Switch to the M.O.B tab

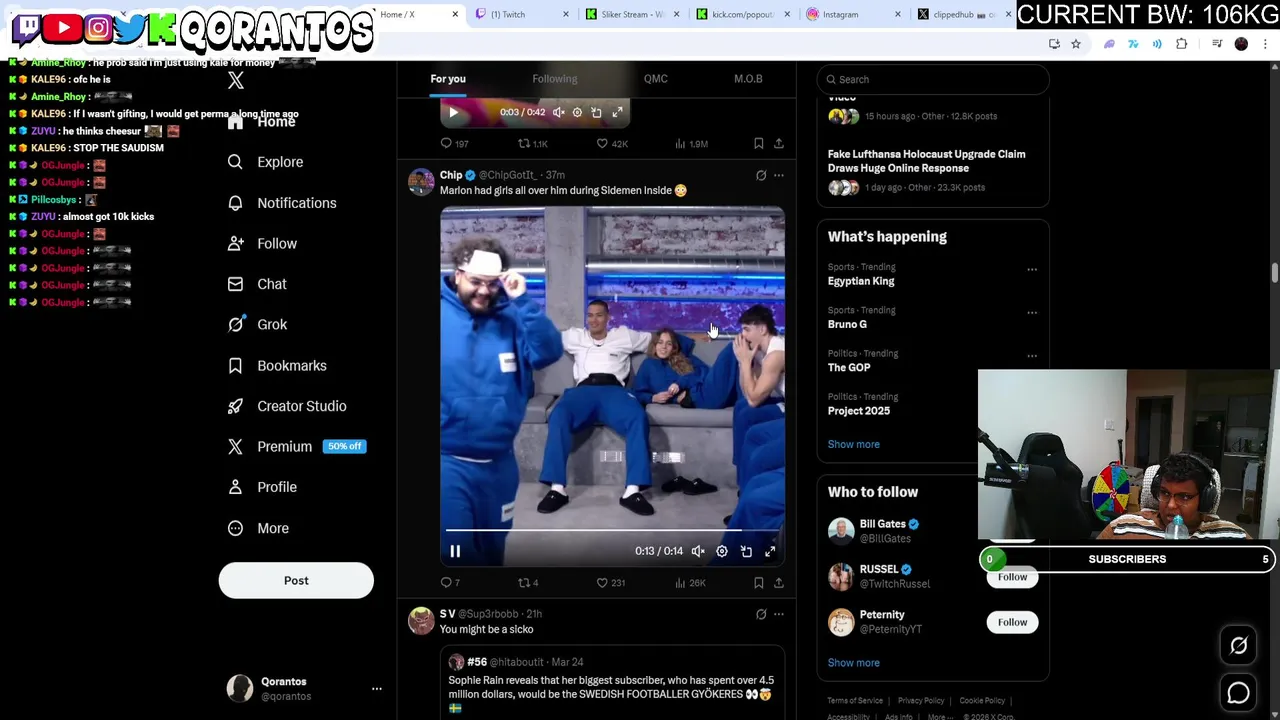point(748,79)
